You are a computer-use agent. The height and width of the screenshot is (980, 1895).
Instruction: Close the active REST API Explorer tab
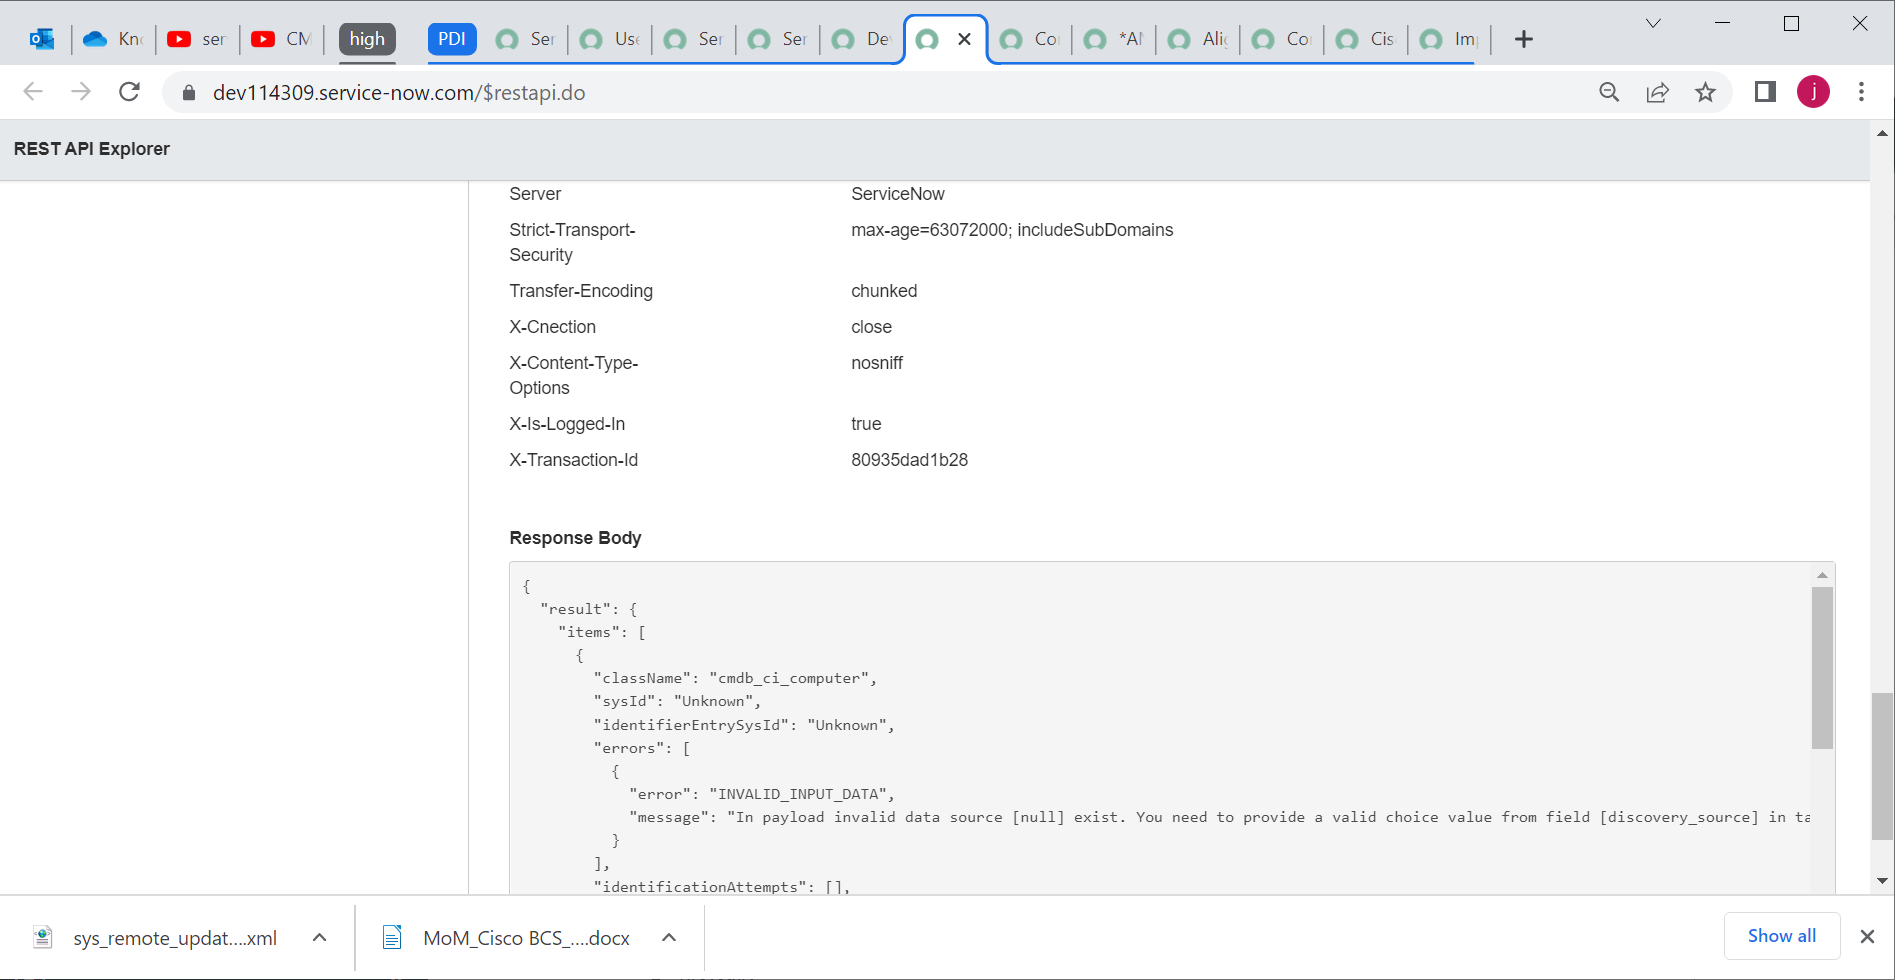pyautogui.click(x=964, y=39)
